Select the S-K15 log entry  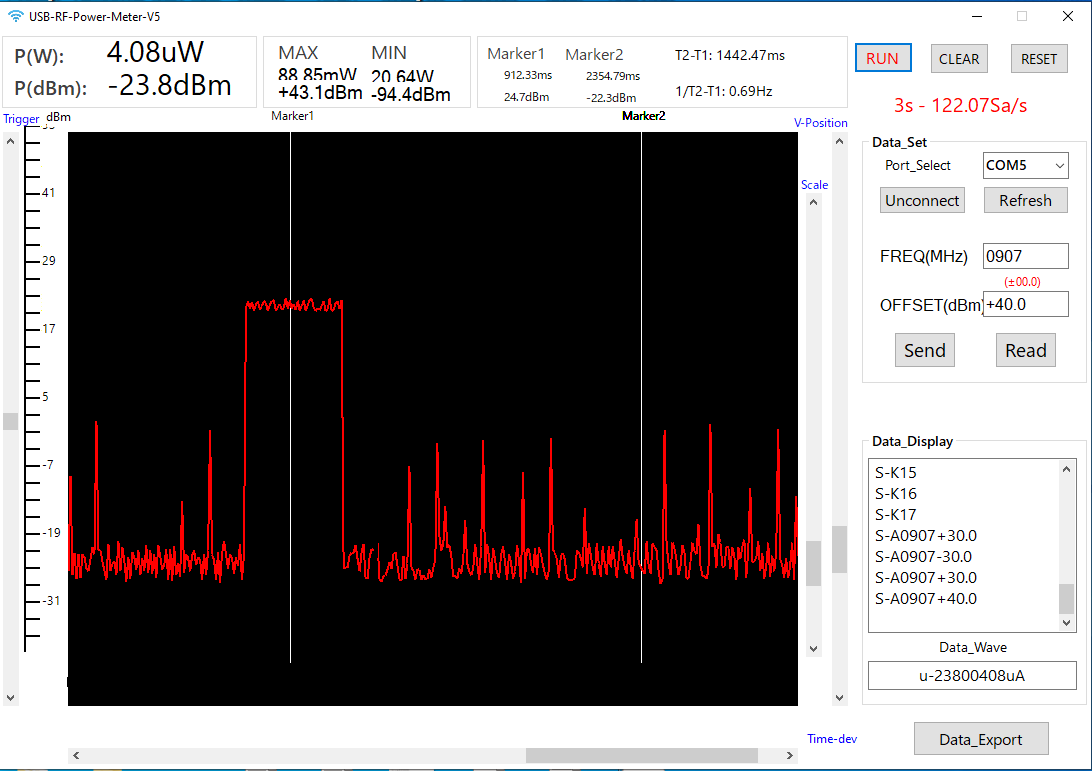point(896,473)
